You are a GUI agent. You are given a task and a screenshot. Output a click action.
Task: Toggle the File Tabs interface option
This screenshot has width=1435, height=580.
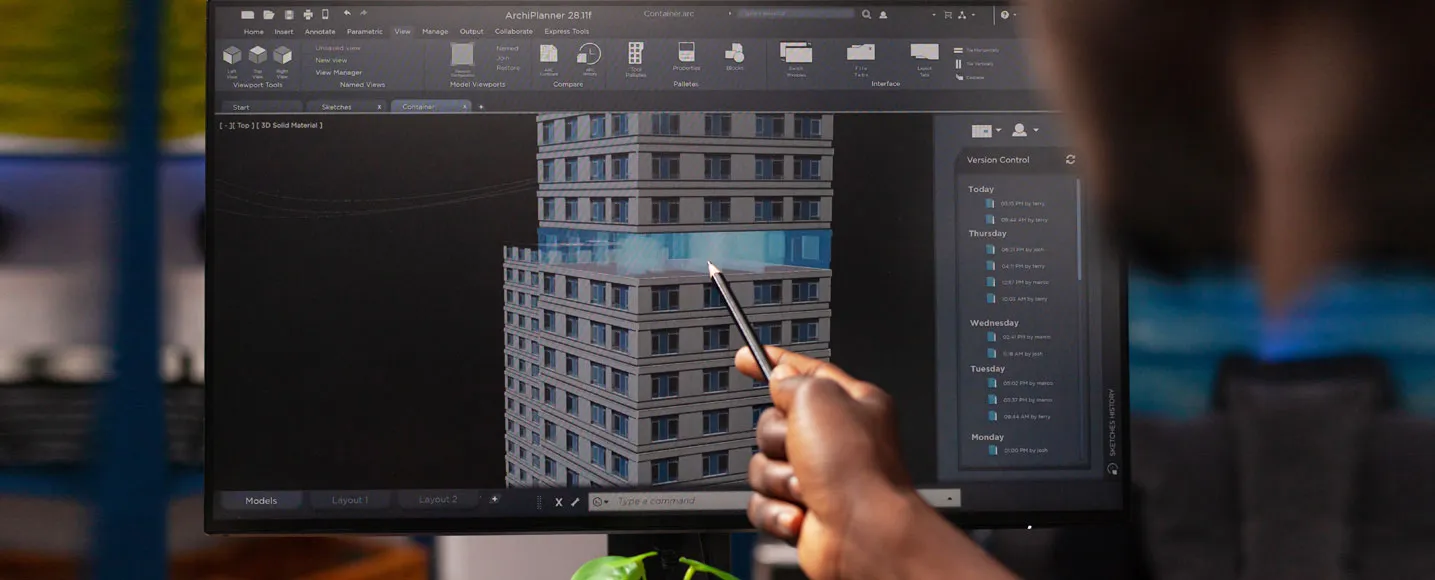click(x=861, y=54)
